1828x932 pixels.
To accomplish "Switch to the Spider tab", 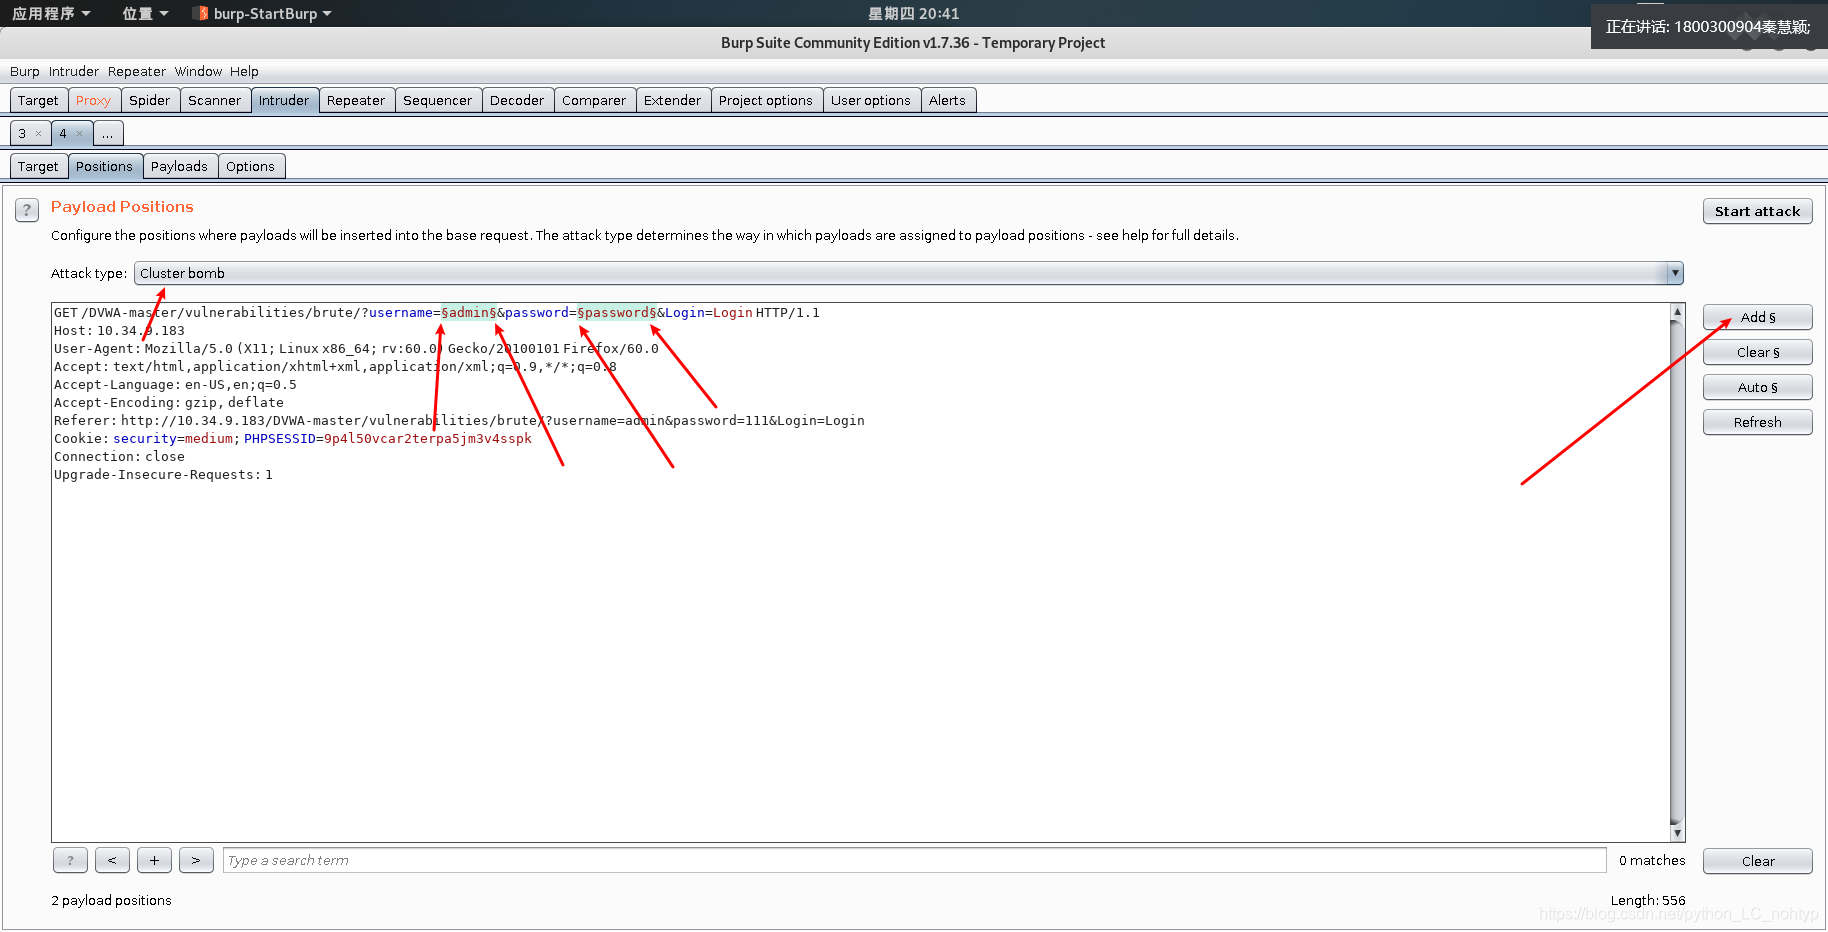I will pyautogui.click(x=150, y=100).
